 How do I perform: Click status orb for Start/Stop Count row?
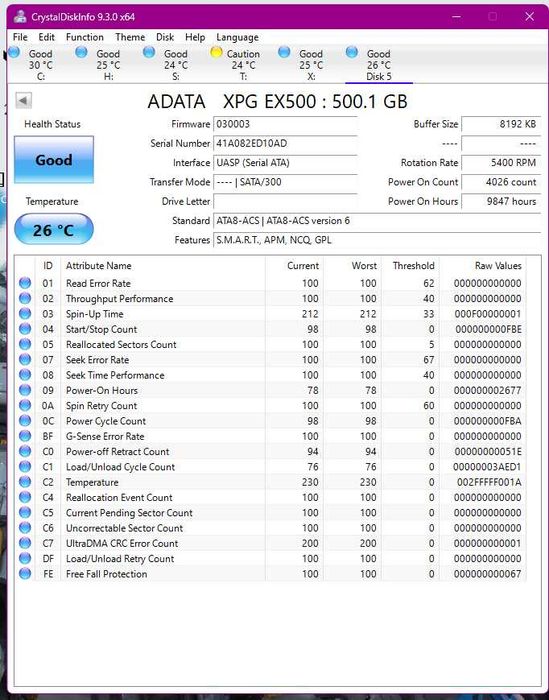(x=25, y=329)
